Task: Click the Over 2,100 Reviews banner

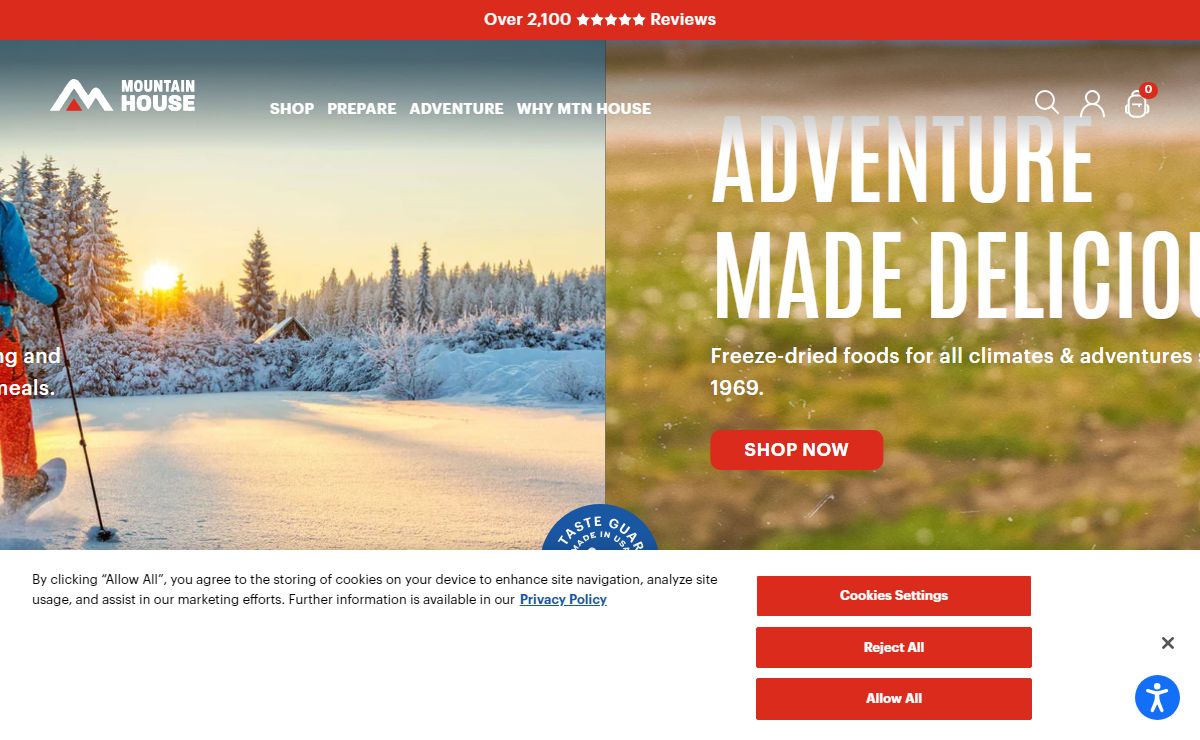Action: [x=600, y=19]
